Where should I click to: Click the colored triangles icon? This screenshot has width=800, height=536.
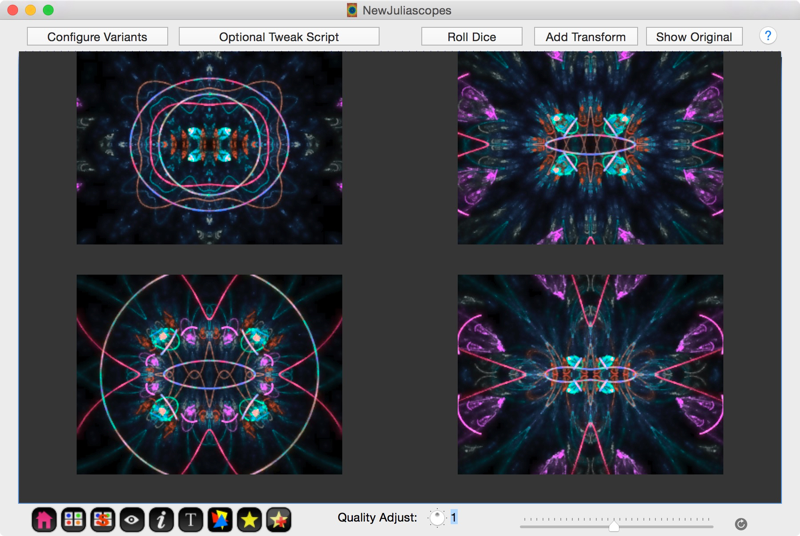click(x=220, y=520)
